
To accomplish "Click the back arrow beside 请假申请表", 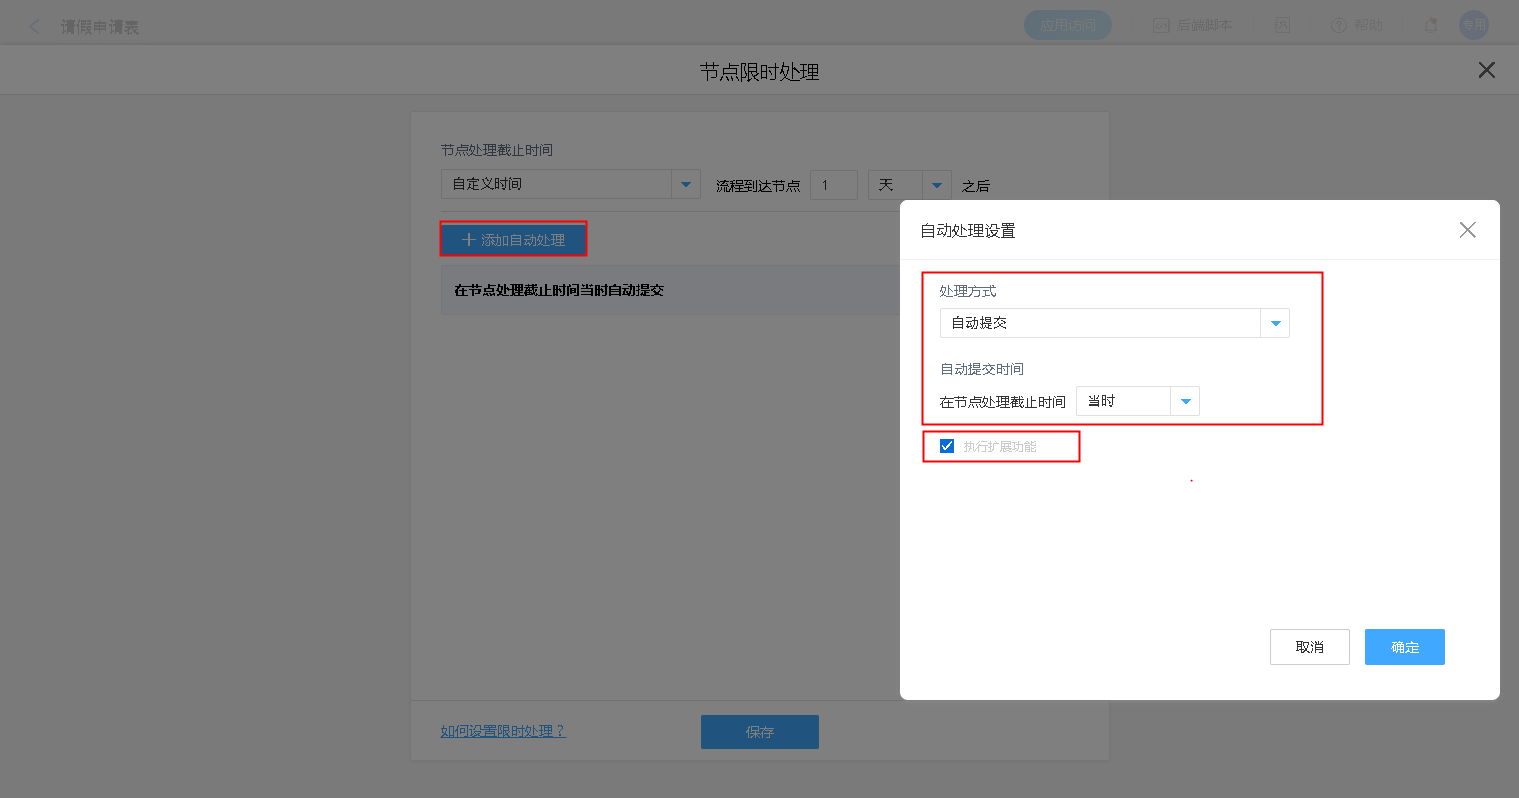I will click(35, 27).
